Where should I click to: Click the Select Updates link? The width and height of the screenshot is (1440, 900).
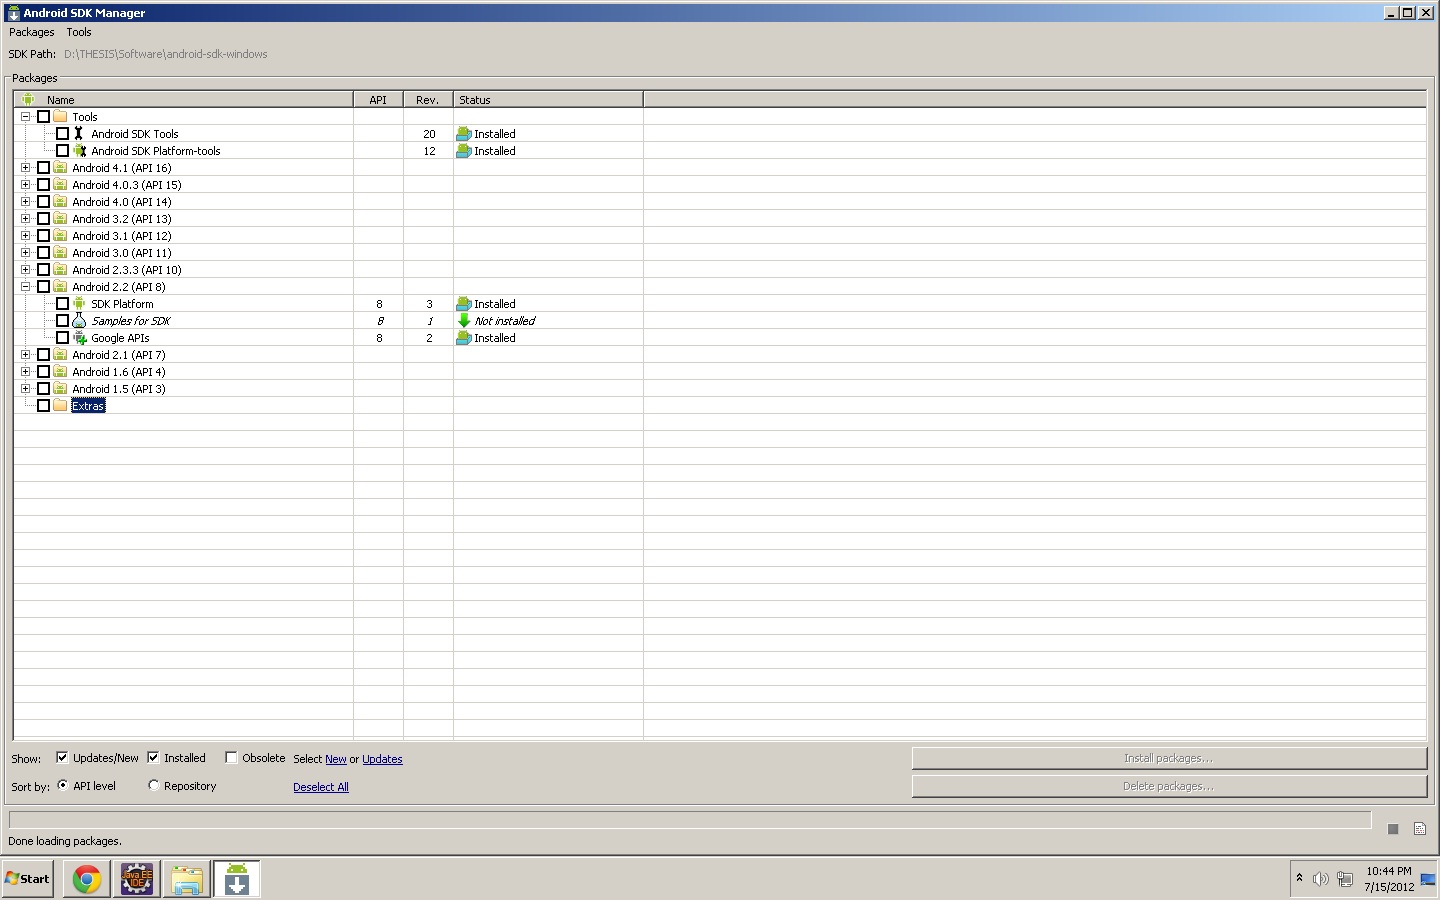click(382, 759)
